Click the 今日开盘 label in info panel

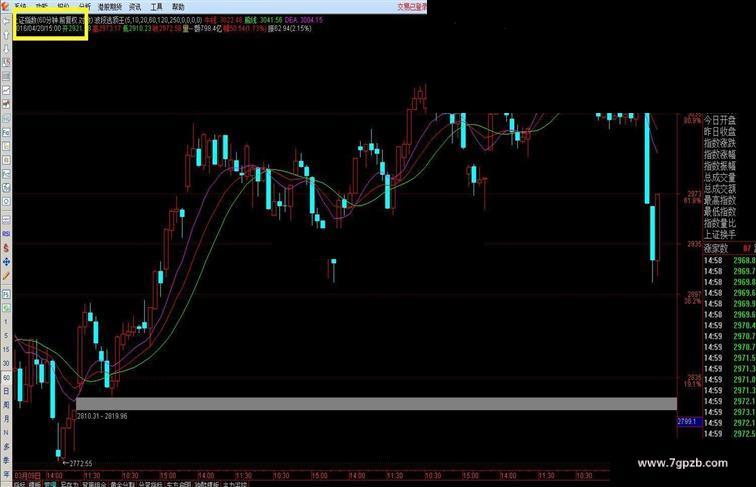tap(720, 120)
